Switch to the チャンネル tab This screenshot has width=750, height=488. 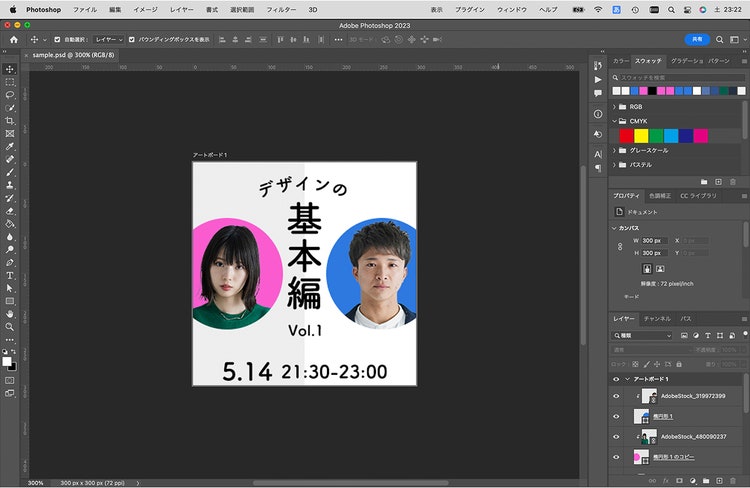click(x=657, y=319)
